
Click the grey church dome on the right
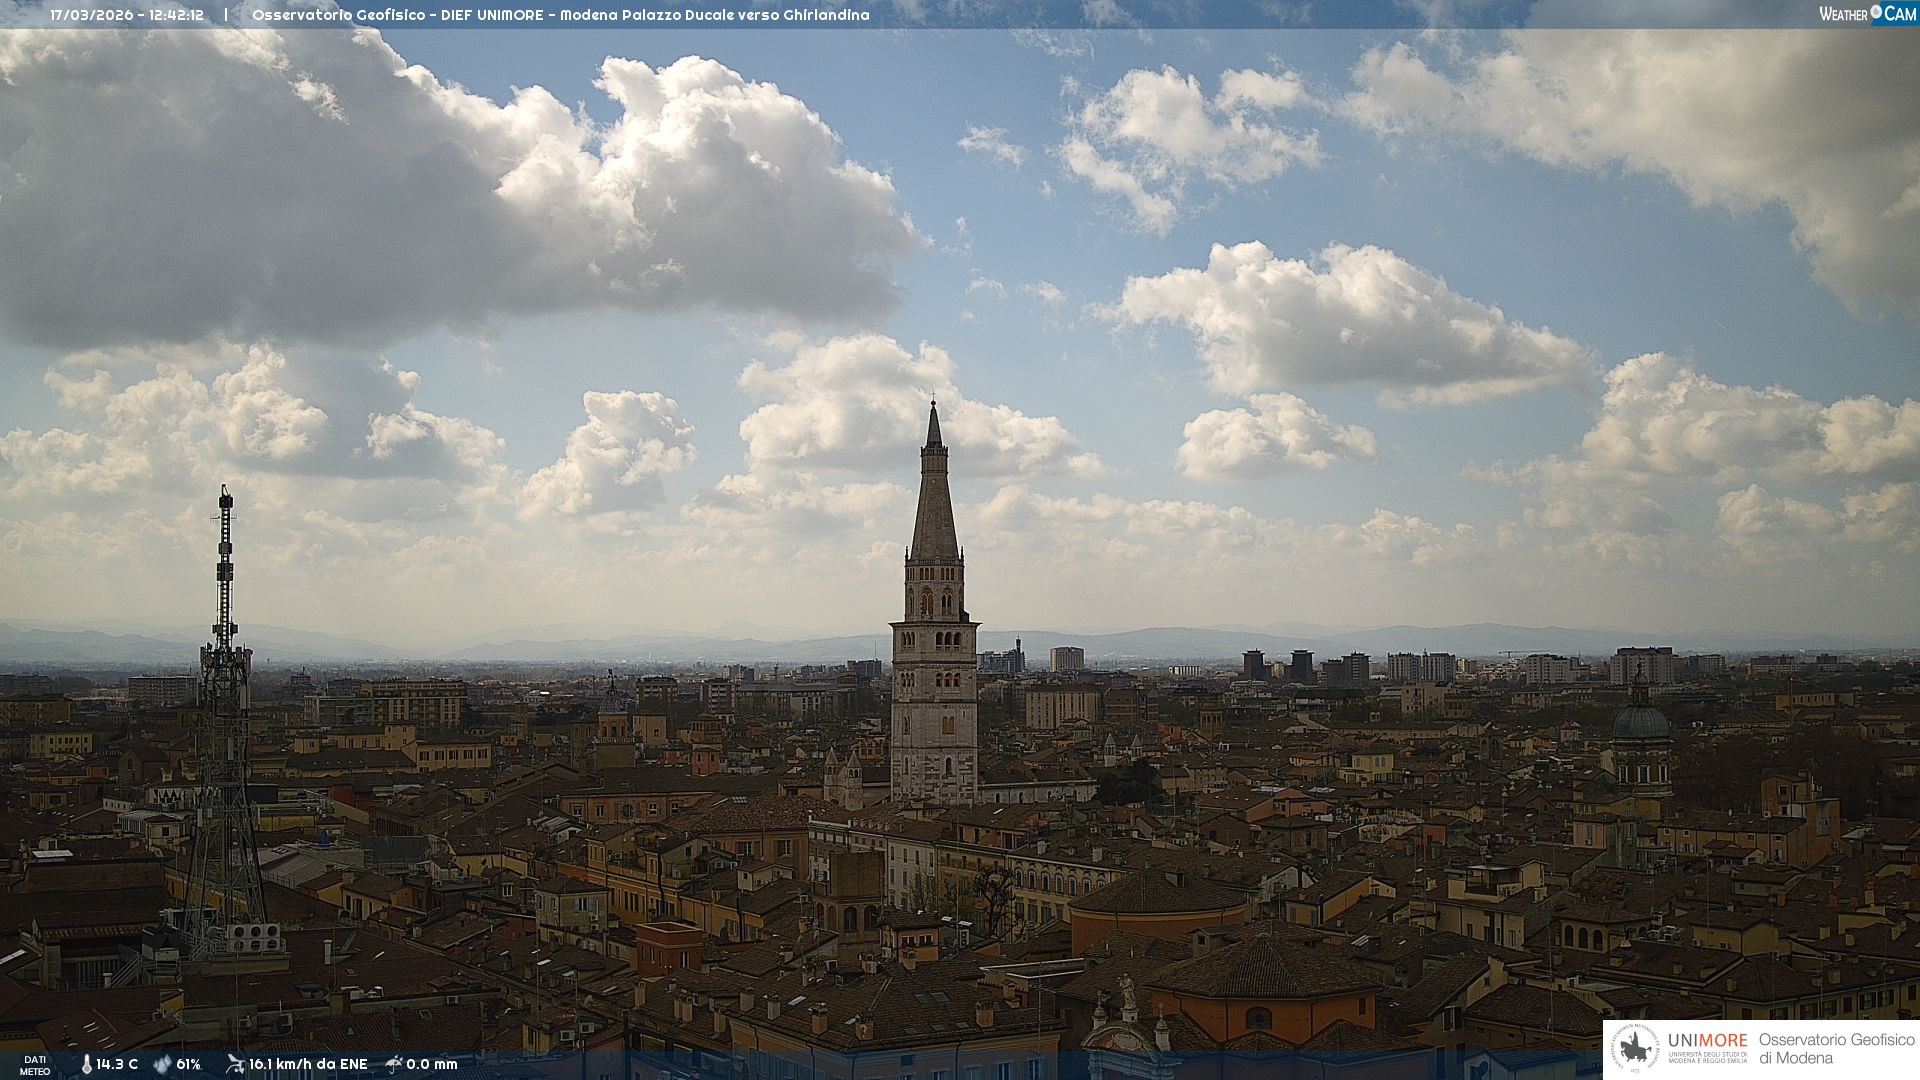[x=1641, y=722]
